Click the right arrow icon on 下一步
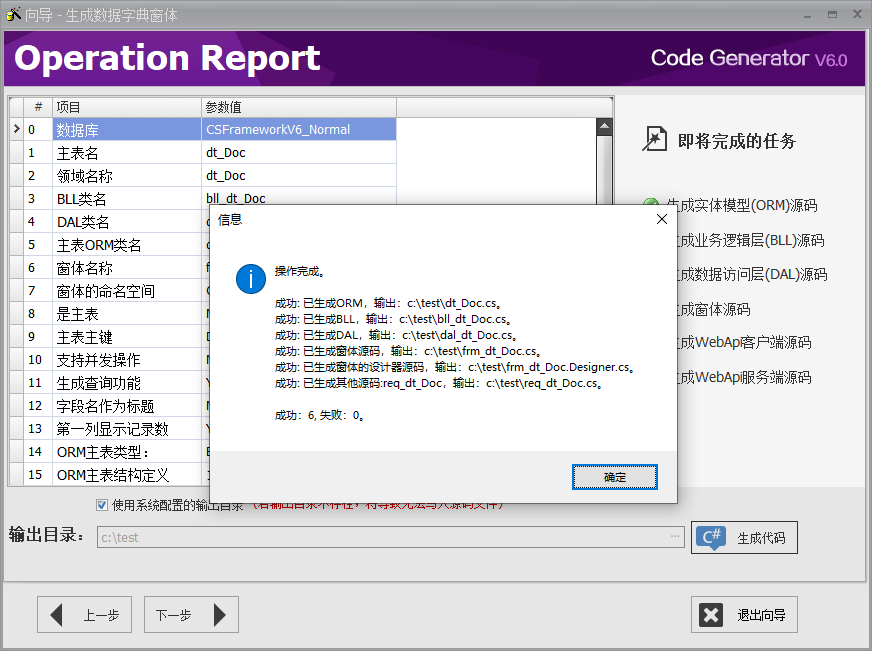 click(220, 615)
